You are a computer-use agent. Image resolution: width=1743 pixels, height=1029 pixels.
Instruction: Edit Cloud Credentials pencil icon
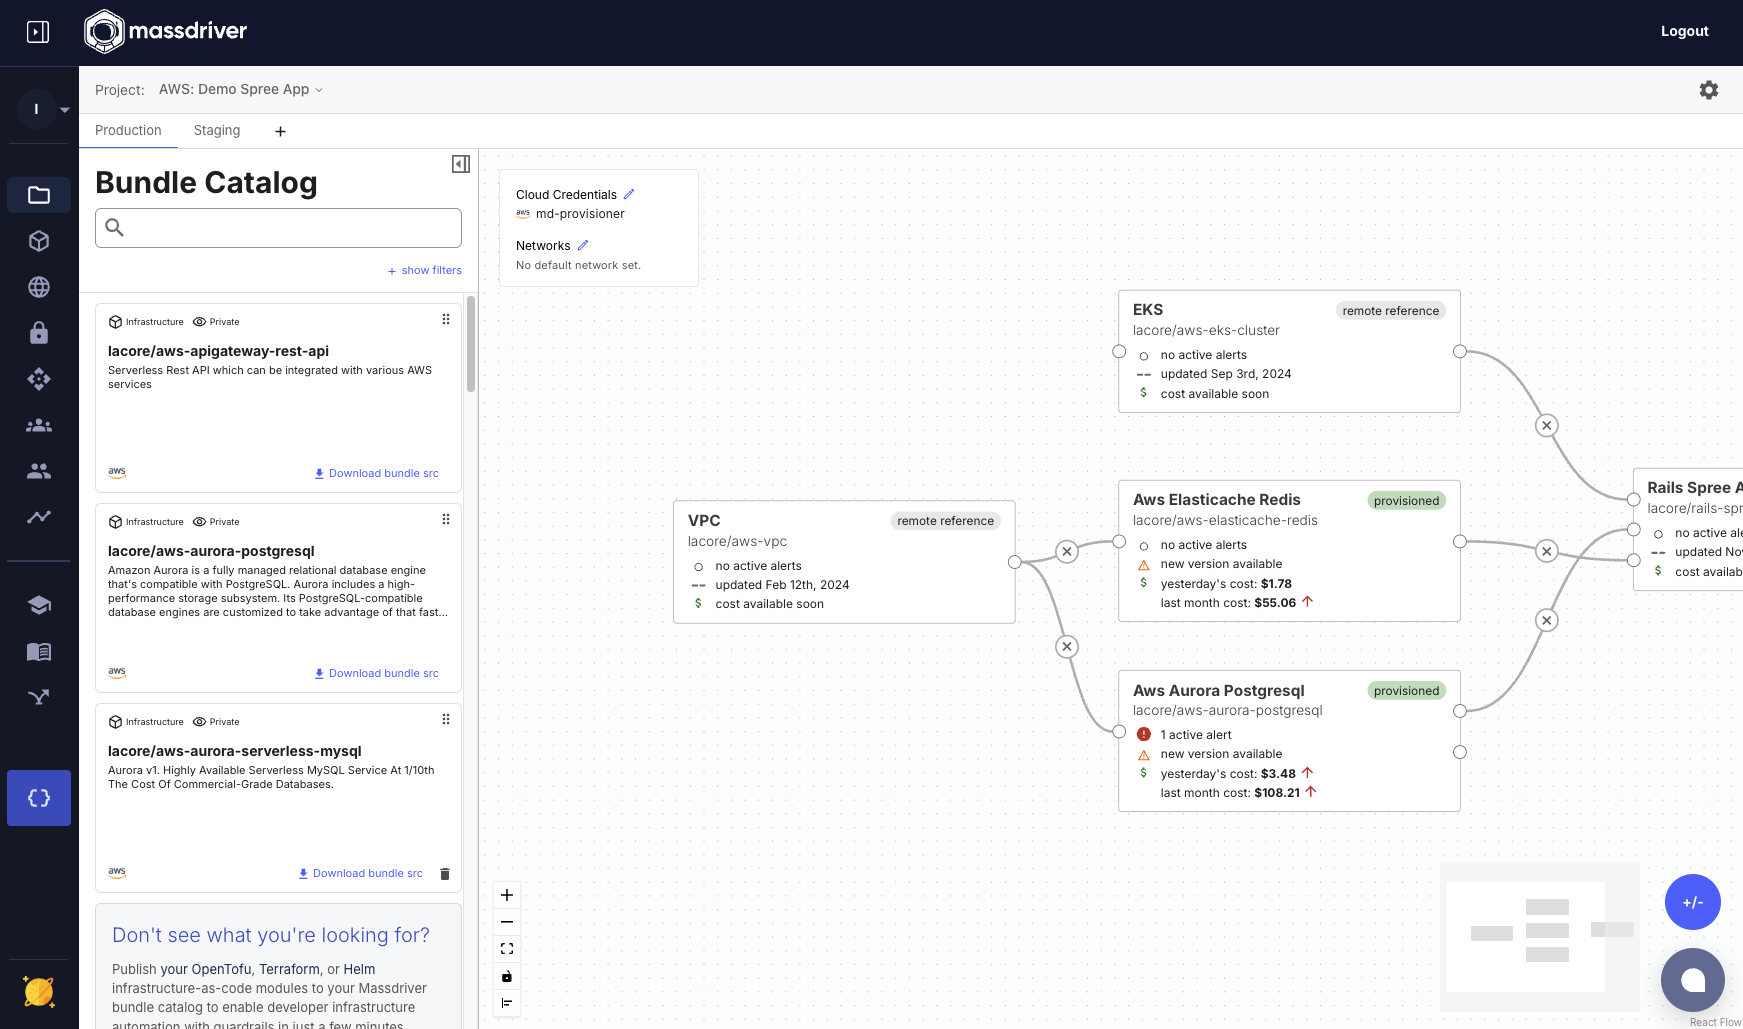[x=629, y=194]
